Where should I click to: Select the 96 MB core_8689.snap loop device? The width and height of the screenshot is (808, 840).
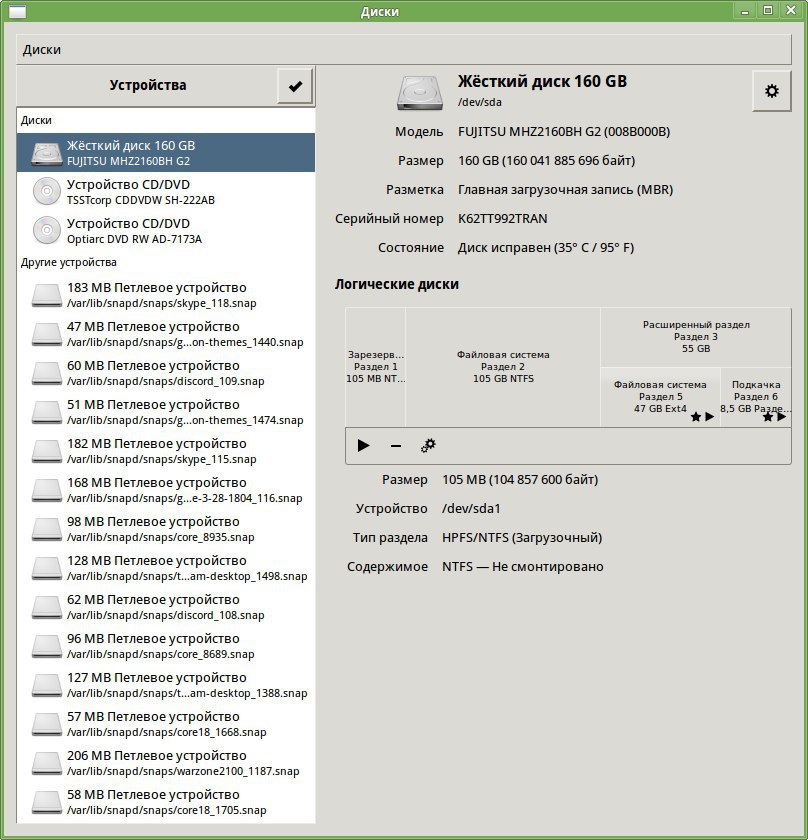click(x=166, y=647)
